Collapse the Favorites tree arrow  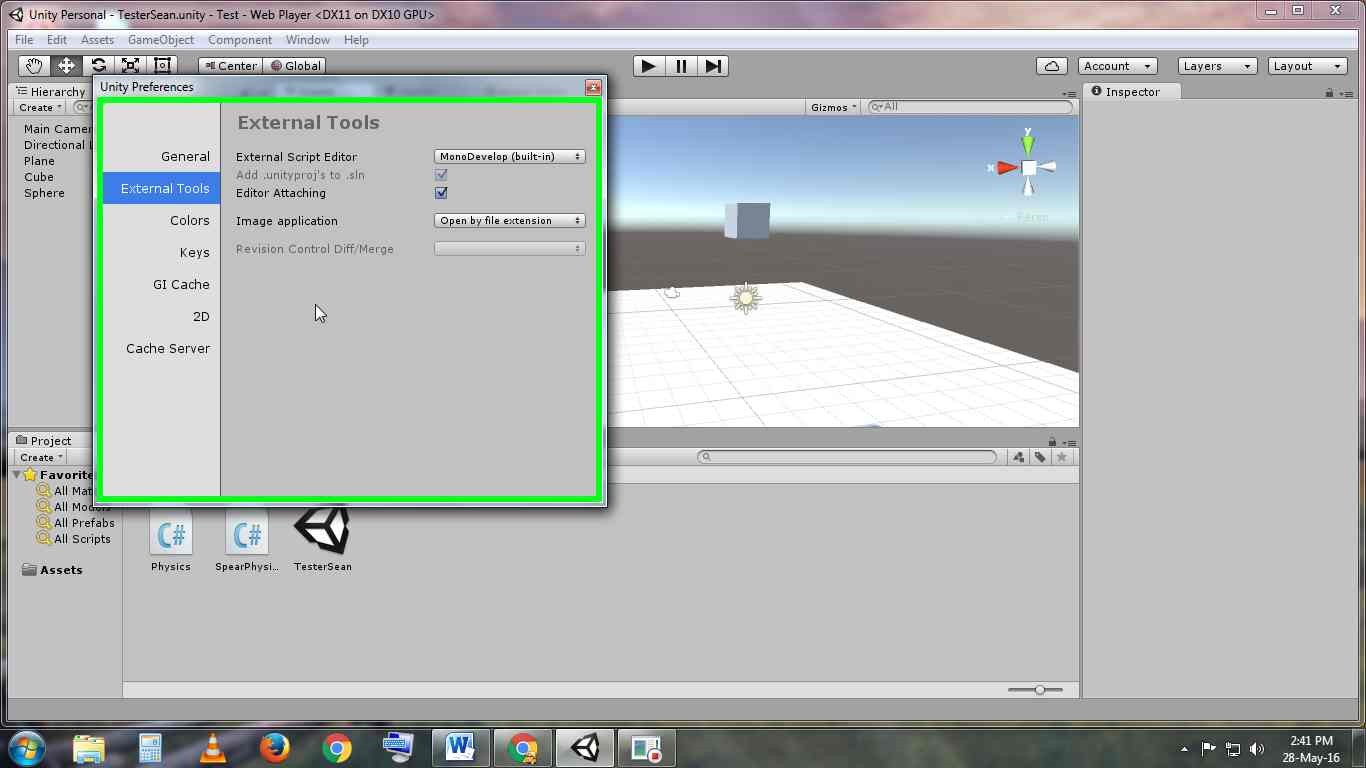point(17,475)
